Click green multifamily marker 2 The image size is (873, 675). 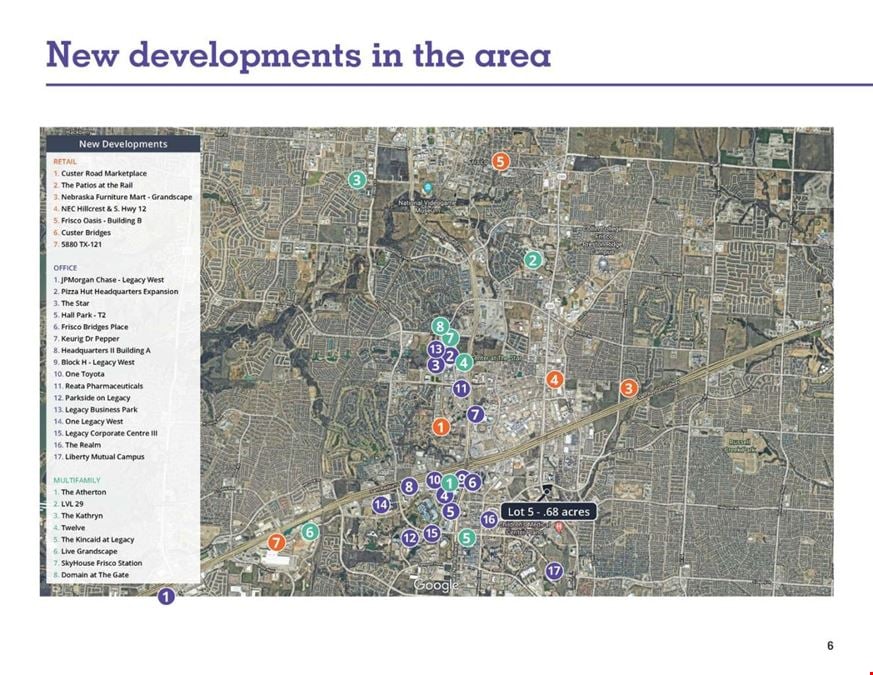(533, 260)
